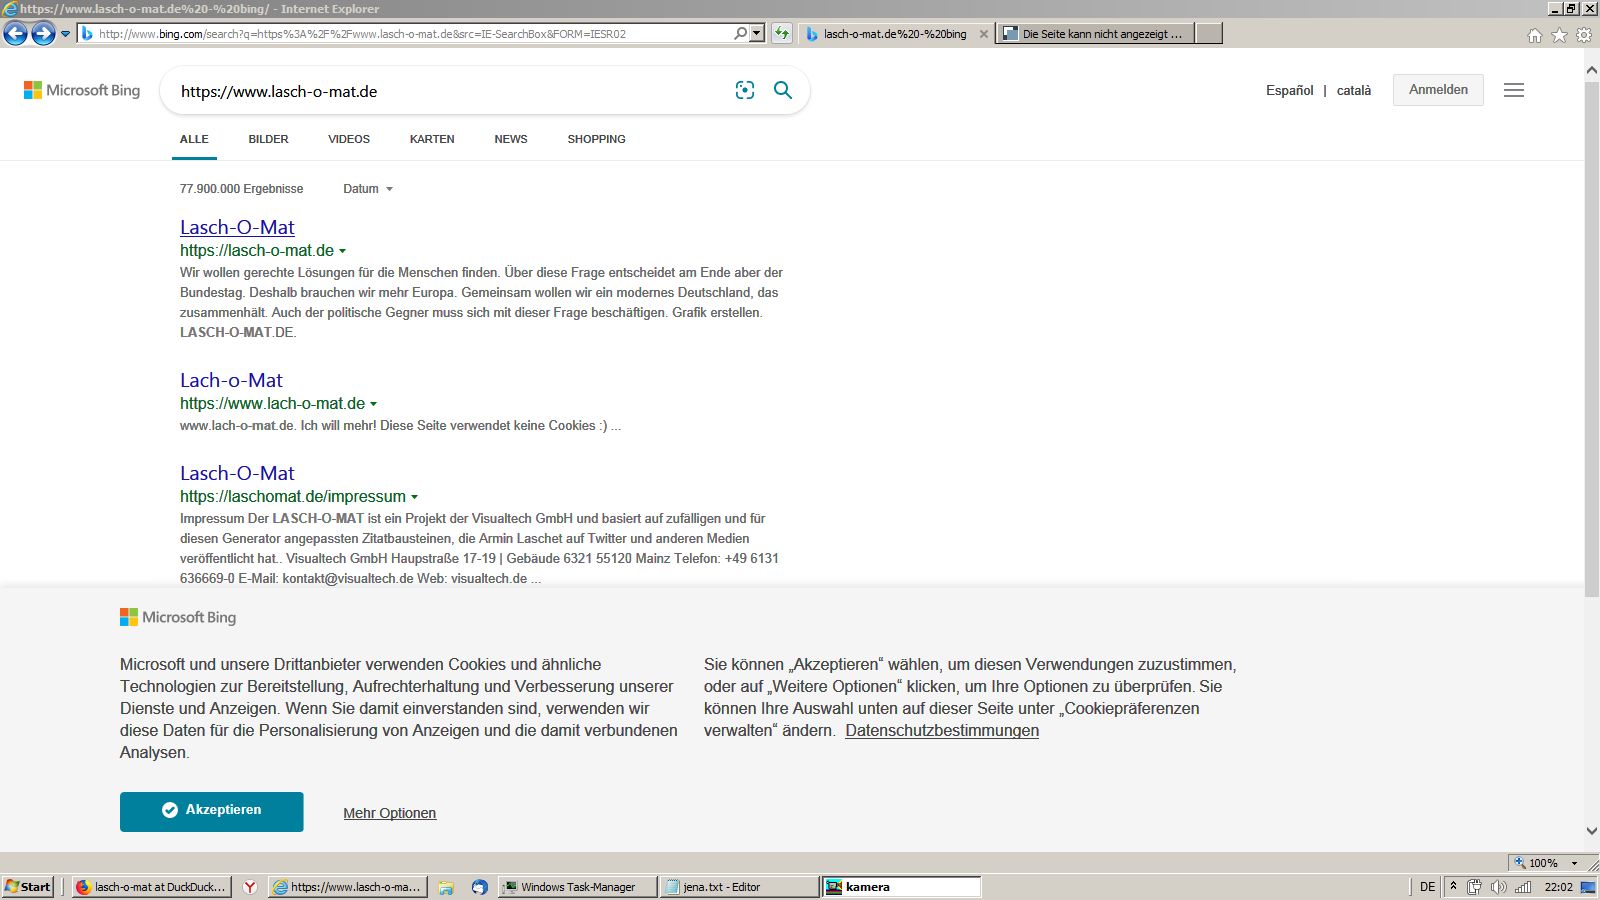Switch to jena.txt - Editor taskbar window
Viewport: 1600px width, 900px height.
(x=740, y=887)
